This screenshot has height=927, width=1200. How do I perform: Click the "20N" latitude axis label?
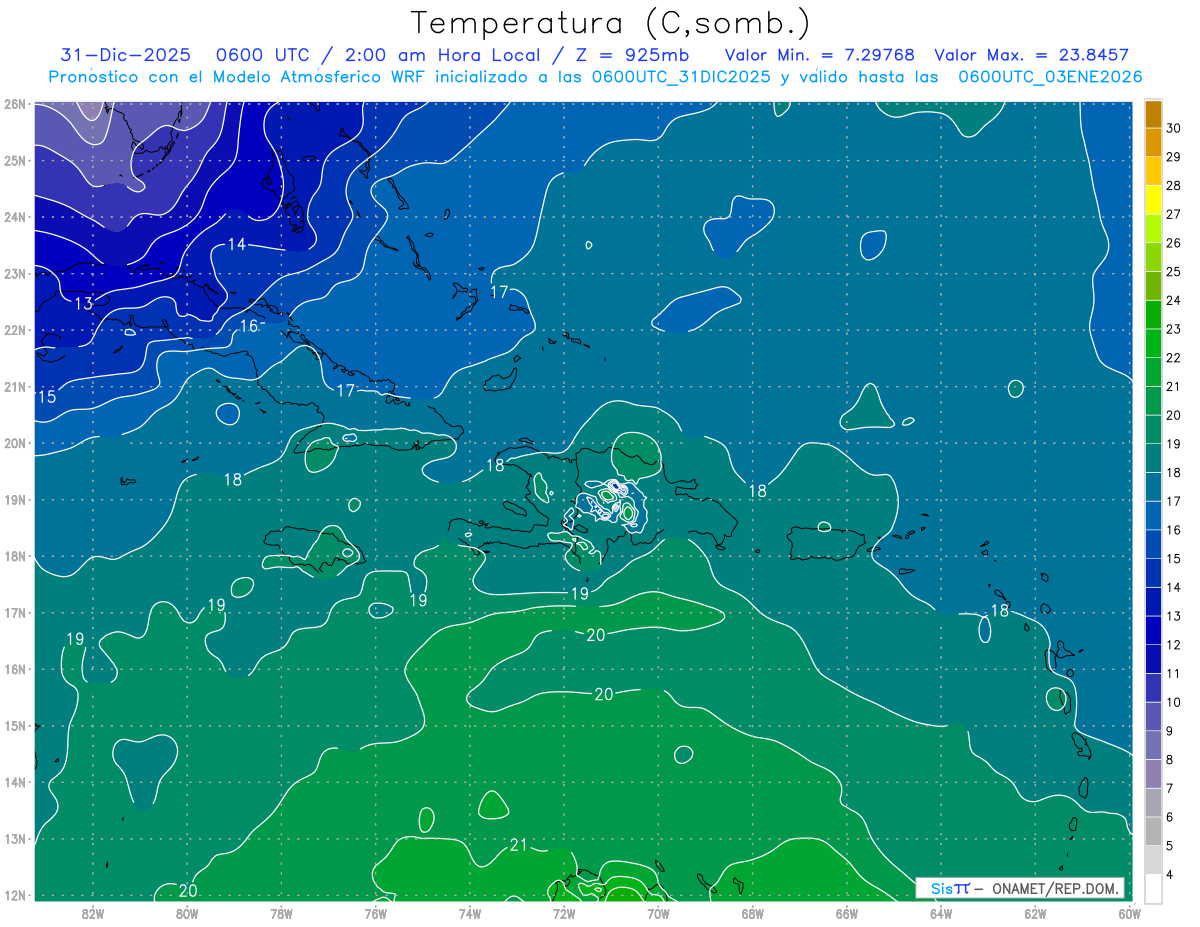point(14,443)
